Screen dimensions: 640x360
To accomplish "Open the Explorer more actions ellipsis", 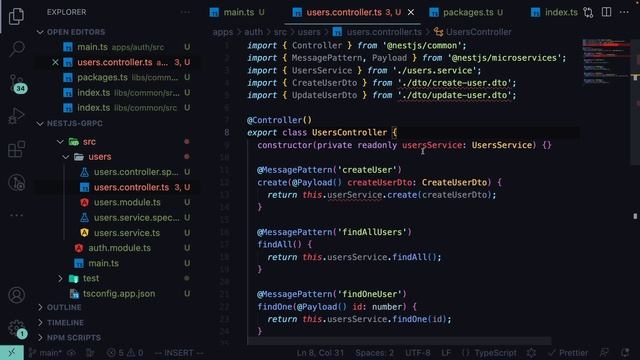I will coord(185,12).
